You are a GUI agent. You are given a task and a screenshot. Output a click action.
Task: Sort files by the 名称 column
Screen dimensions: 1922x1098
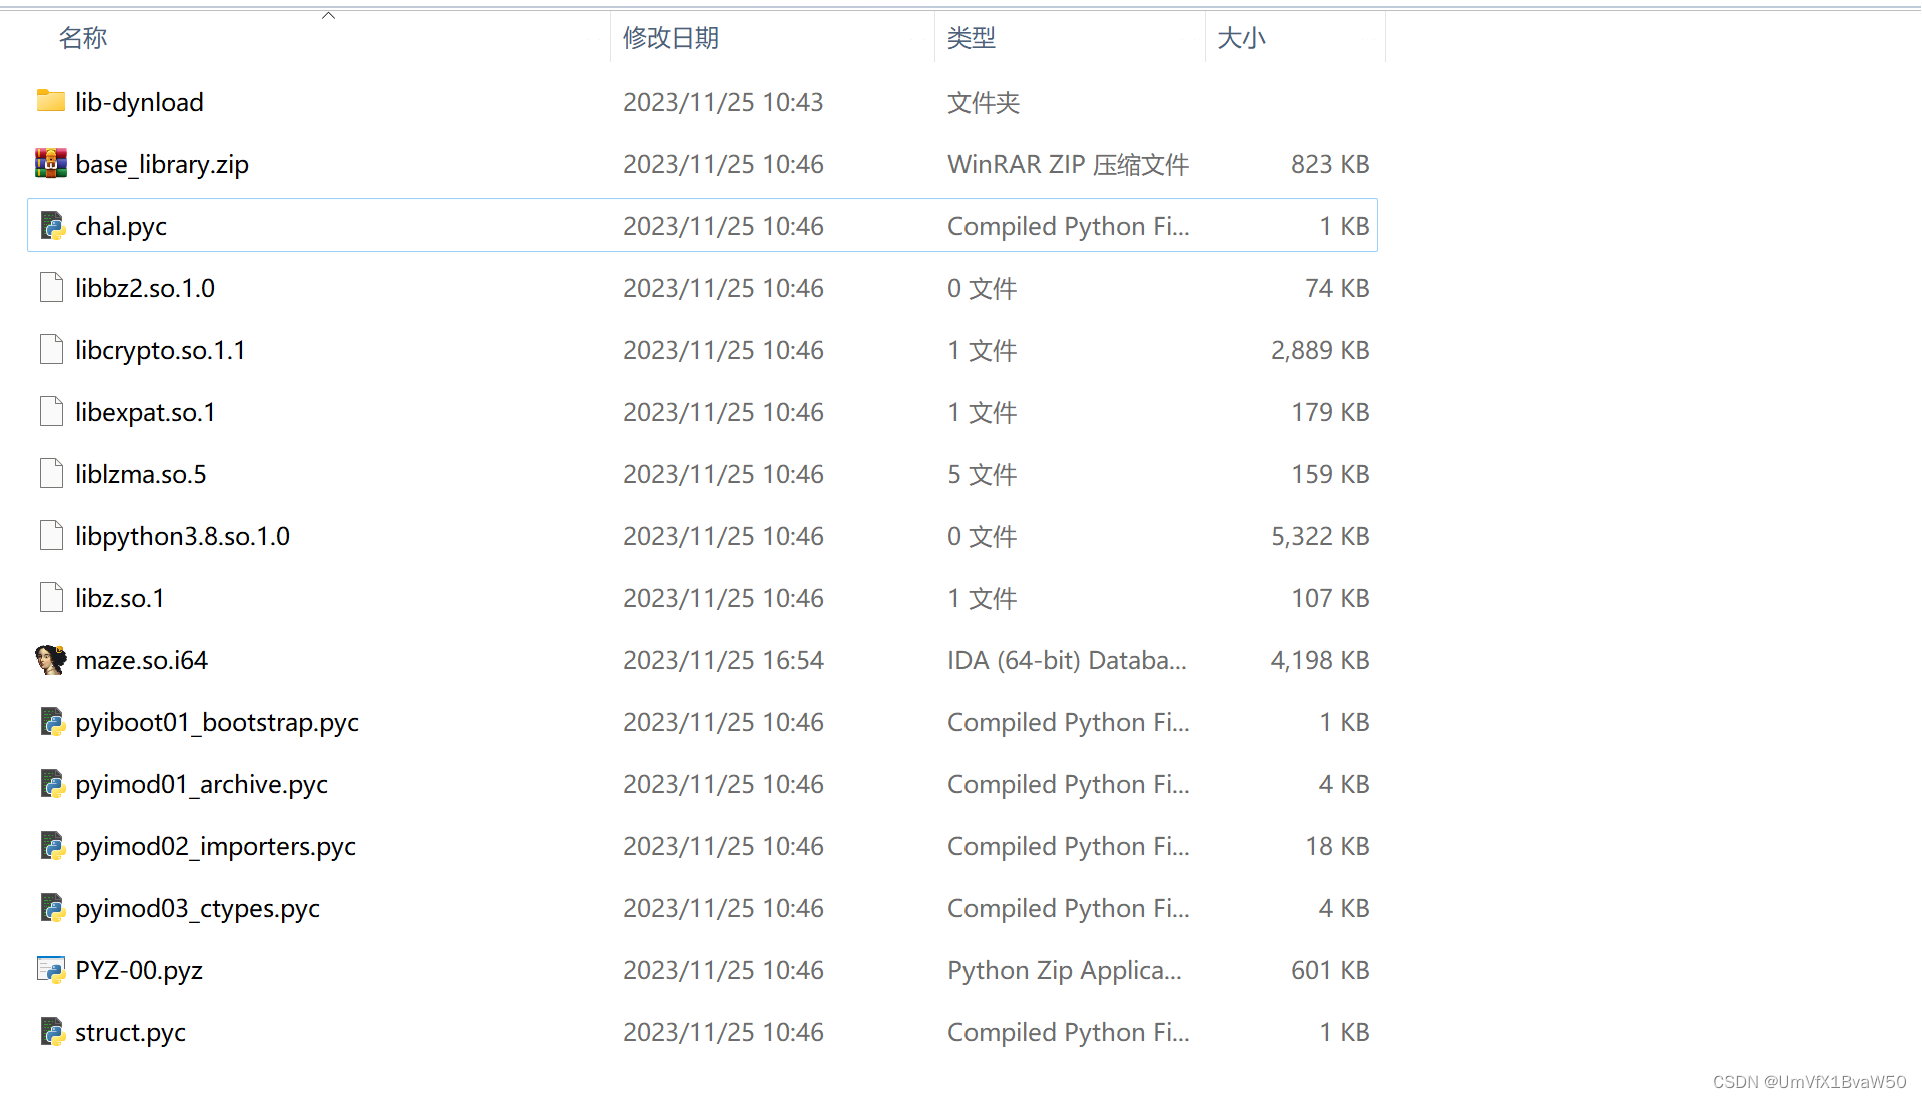(83, 37)
